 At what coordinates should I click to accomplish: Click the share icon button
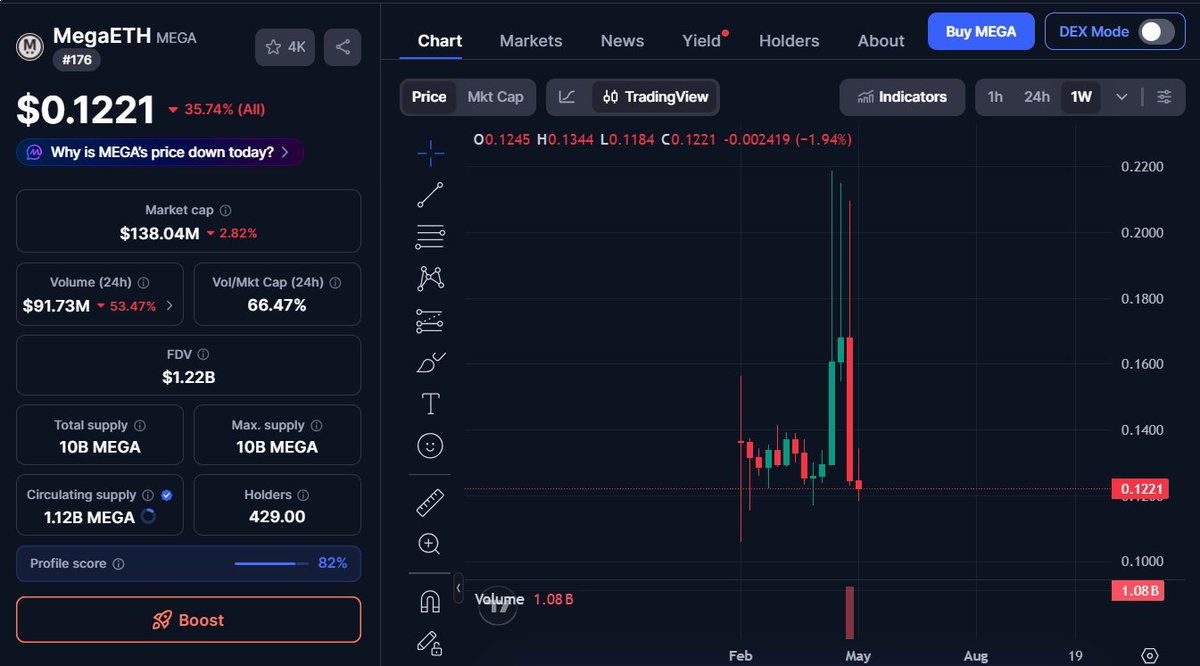[343, 47]
